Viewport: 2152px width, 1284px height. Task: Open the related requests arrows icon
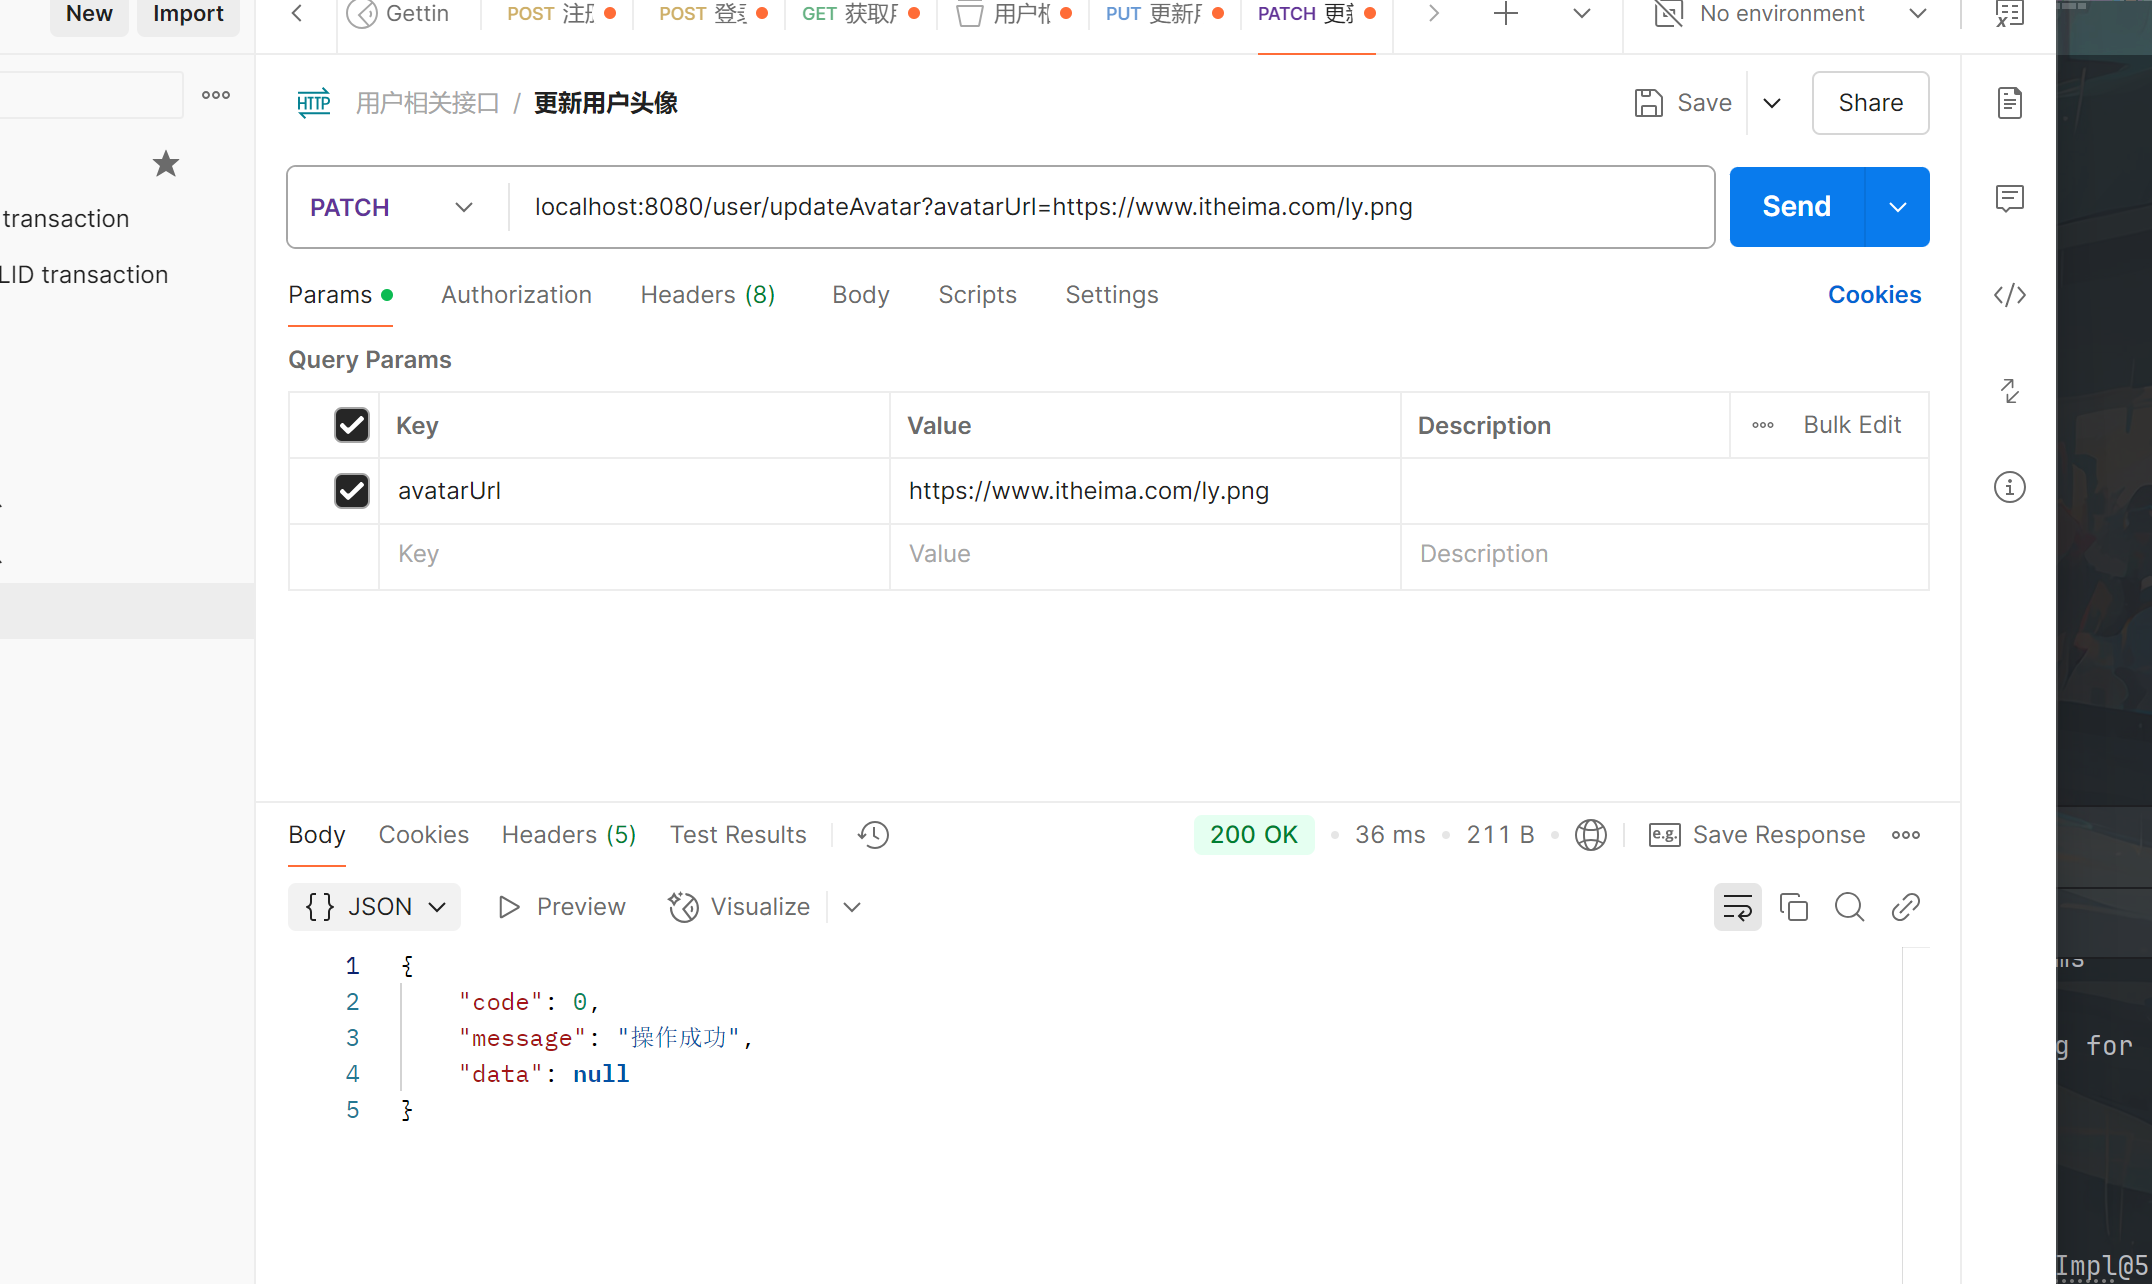(x=2009, y=391)
